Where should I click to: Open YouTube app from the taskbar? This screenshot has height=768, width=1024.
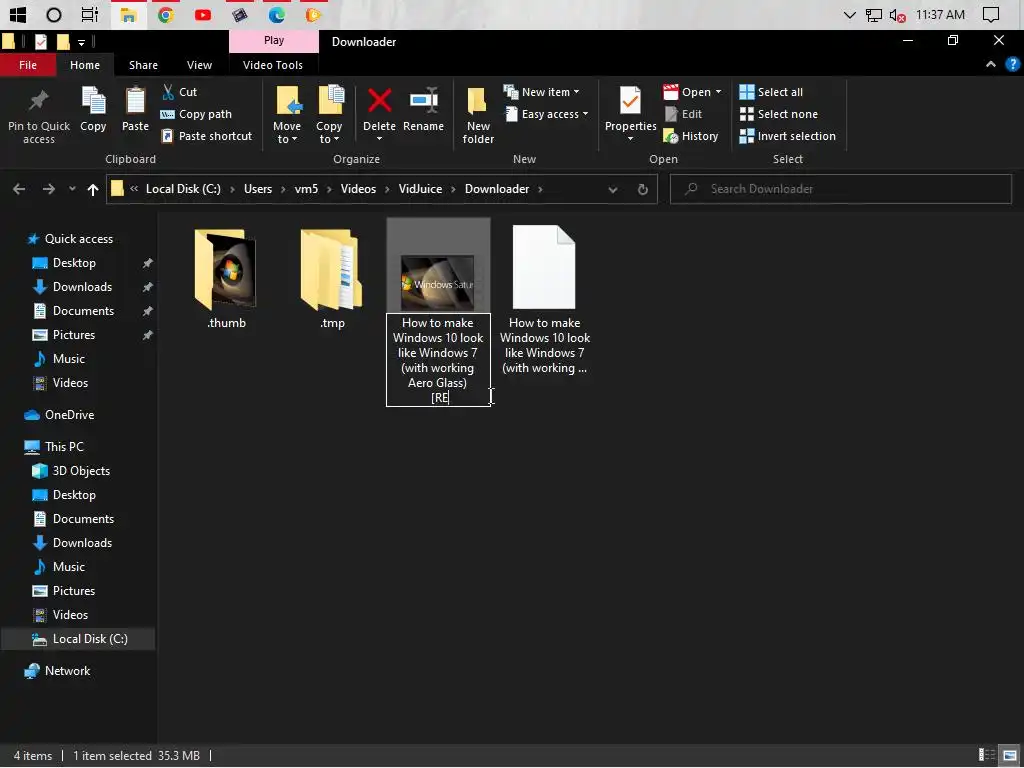203,14
